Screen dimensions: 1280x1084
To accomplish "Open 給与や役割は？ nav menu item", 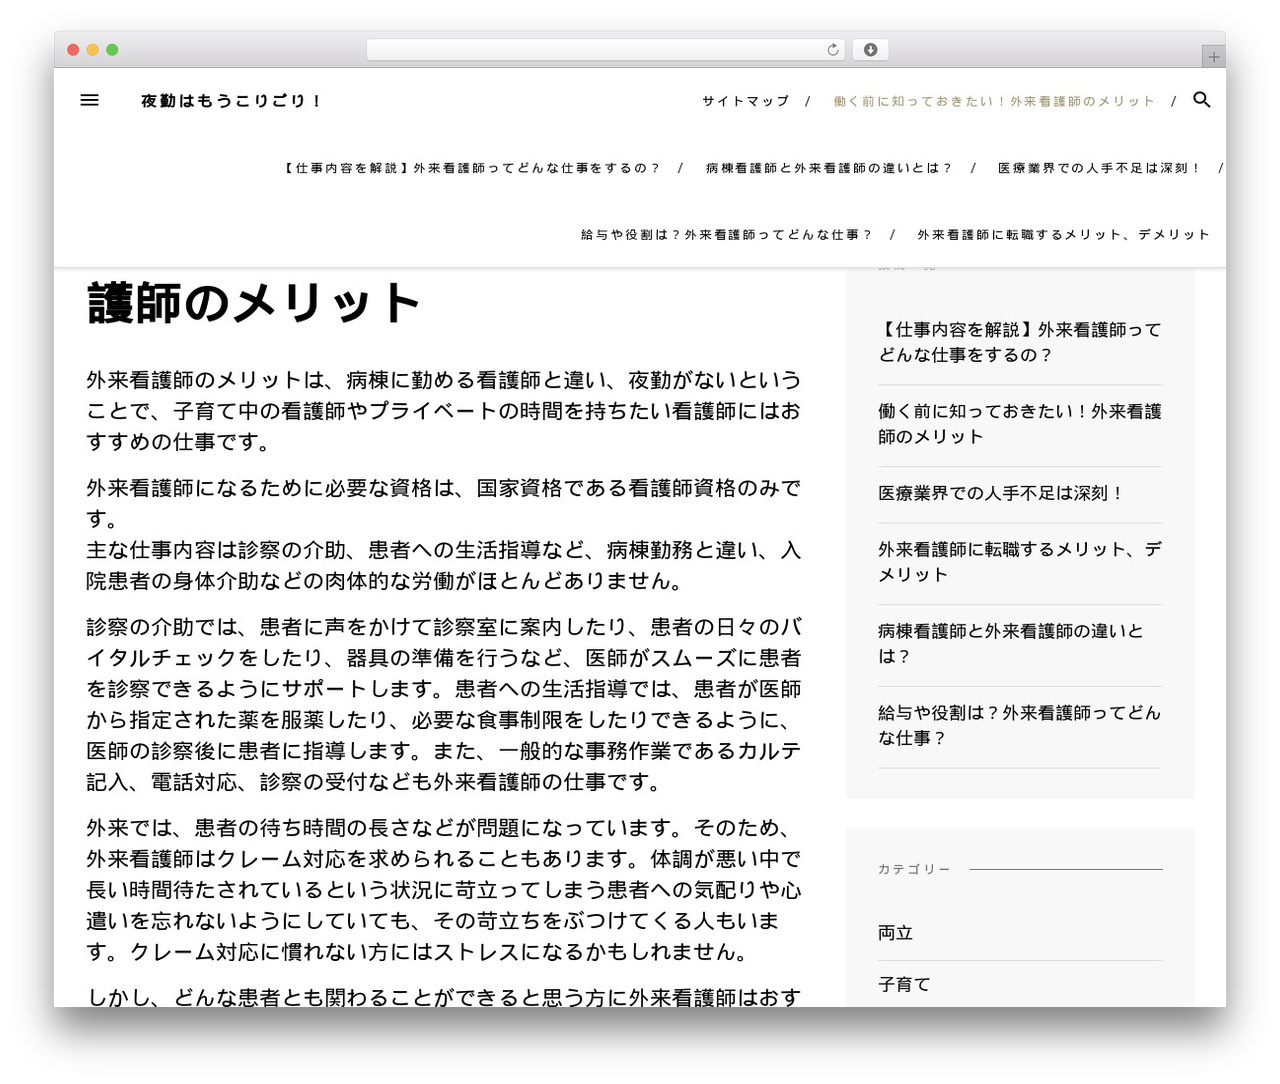I will tap(726, 234).
